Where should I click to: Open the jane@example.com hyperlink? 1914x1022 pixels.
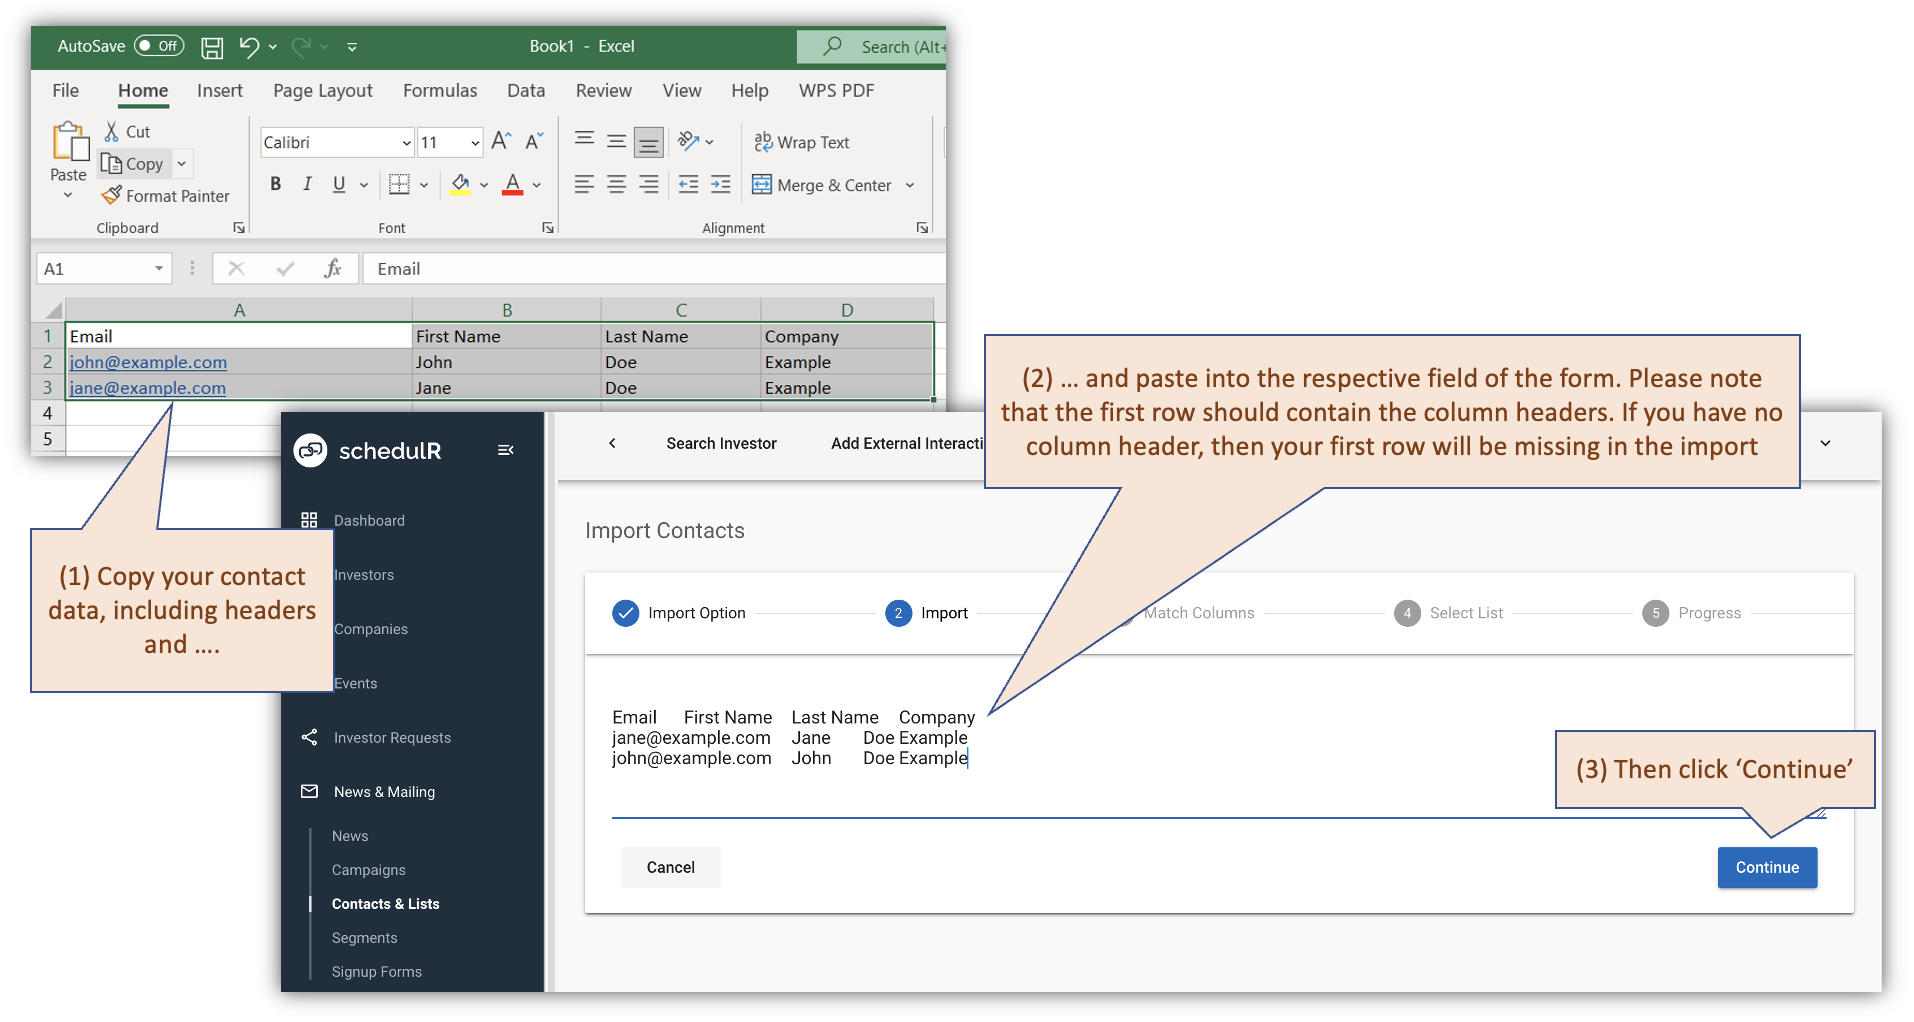coord(148,388)
